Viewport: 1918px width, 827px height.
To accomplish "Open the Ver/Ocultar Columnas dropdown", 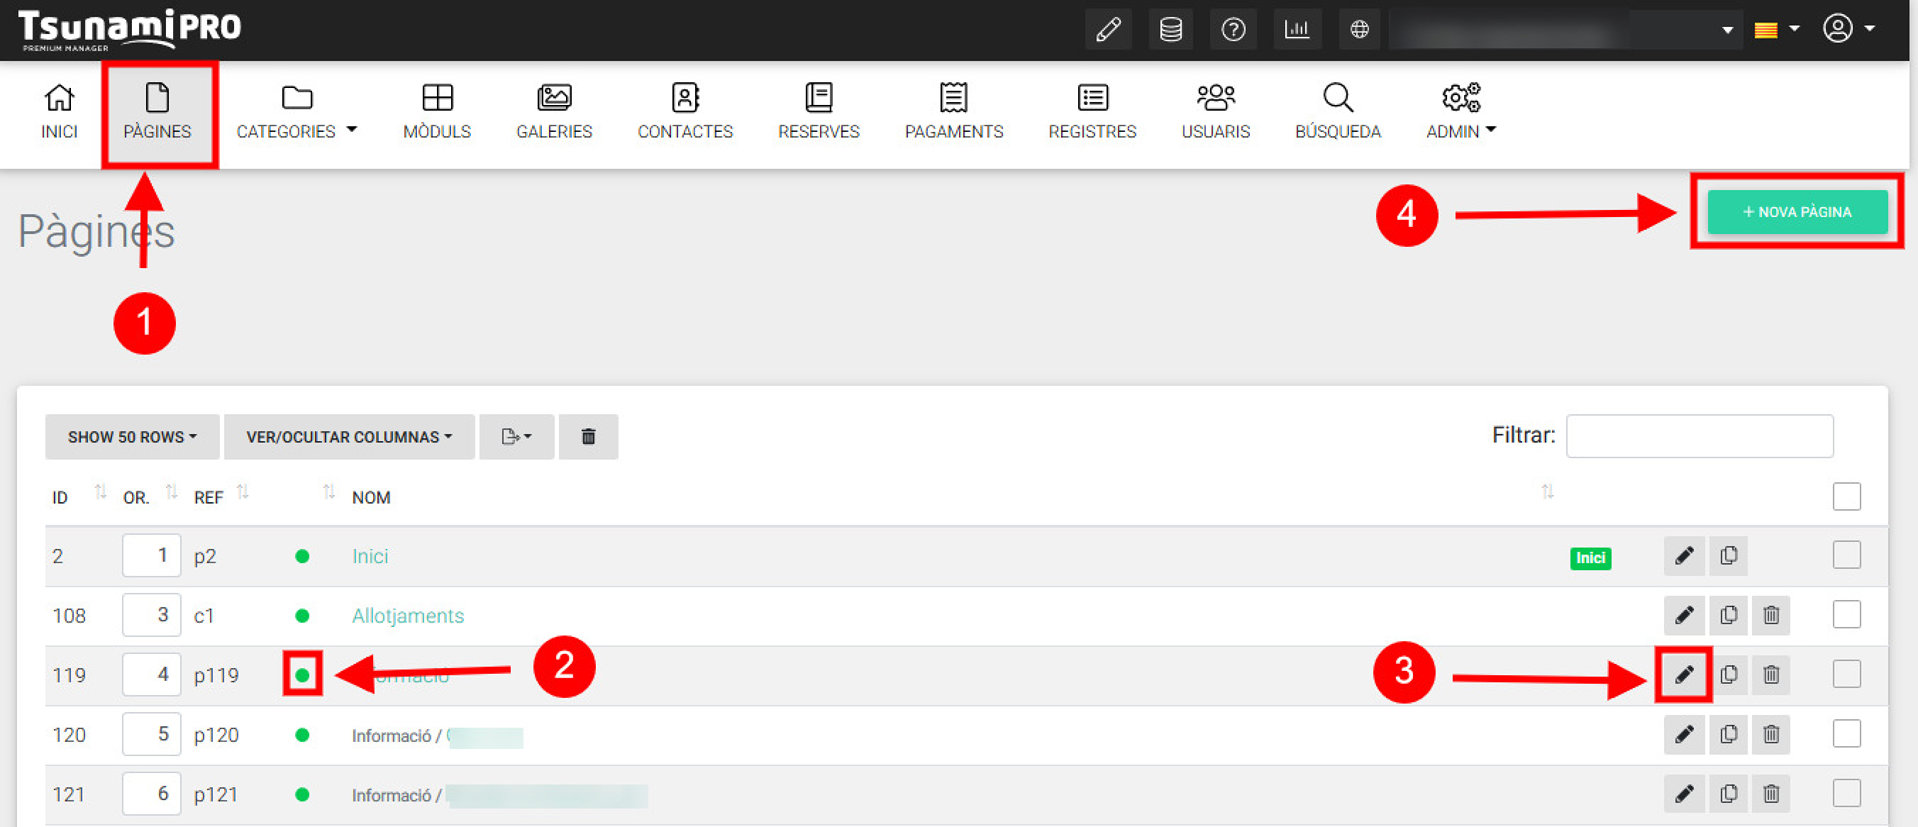I will (349, 437).
